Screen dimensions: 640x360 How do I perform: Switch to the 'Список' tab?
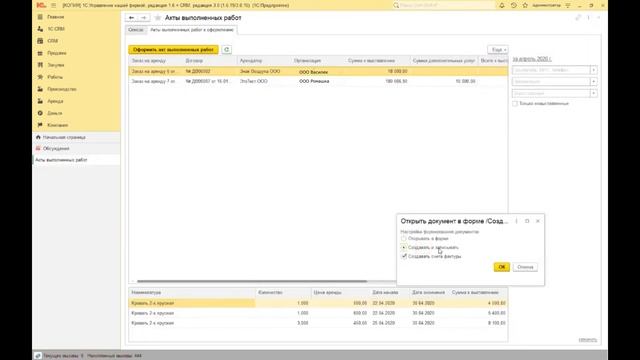136,30
